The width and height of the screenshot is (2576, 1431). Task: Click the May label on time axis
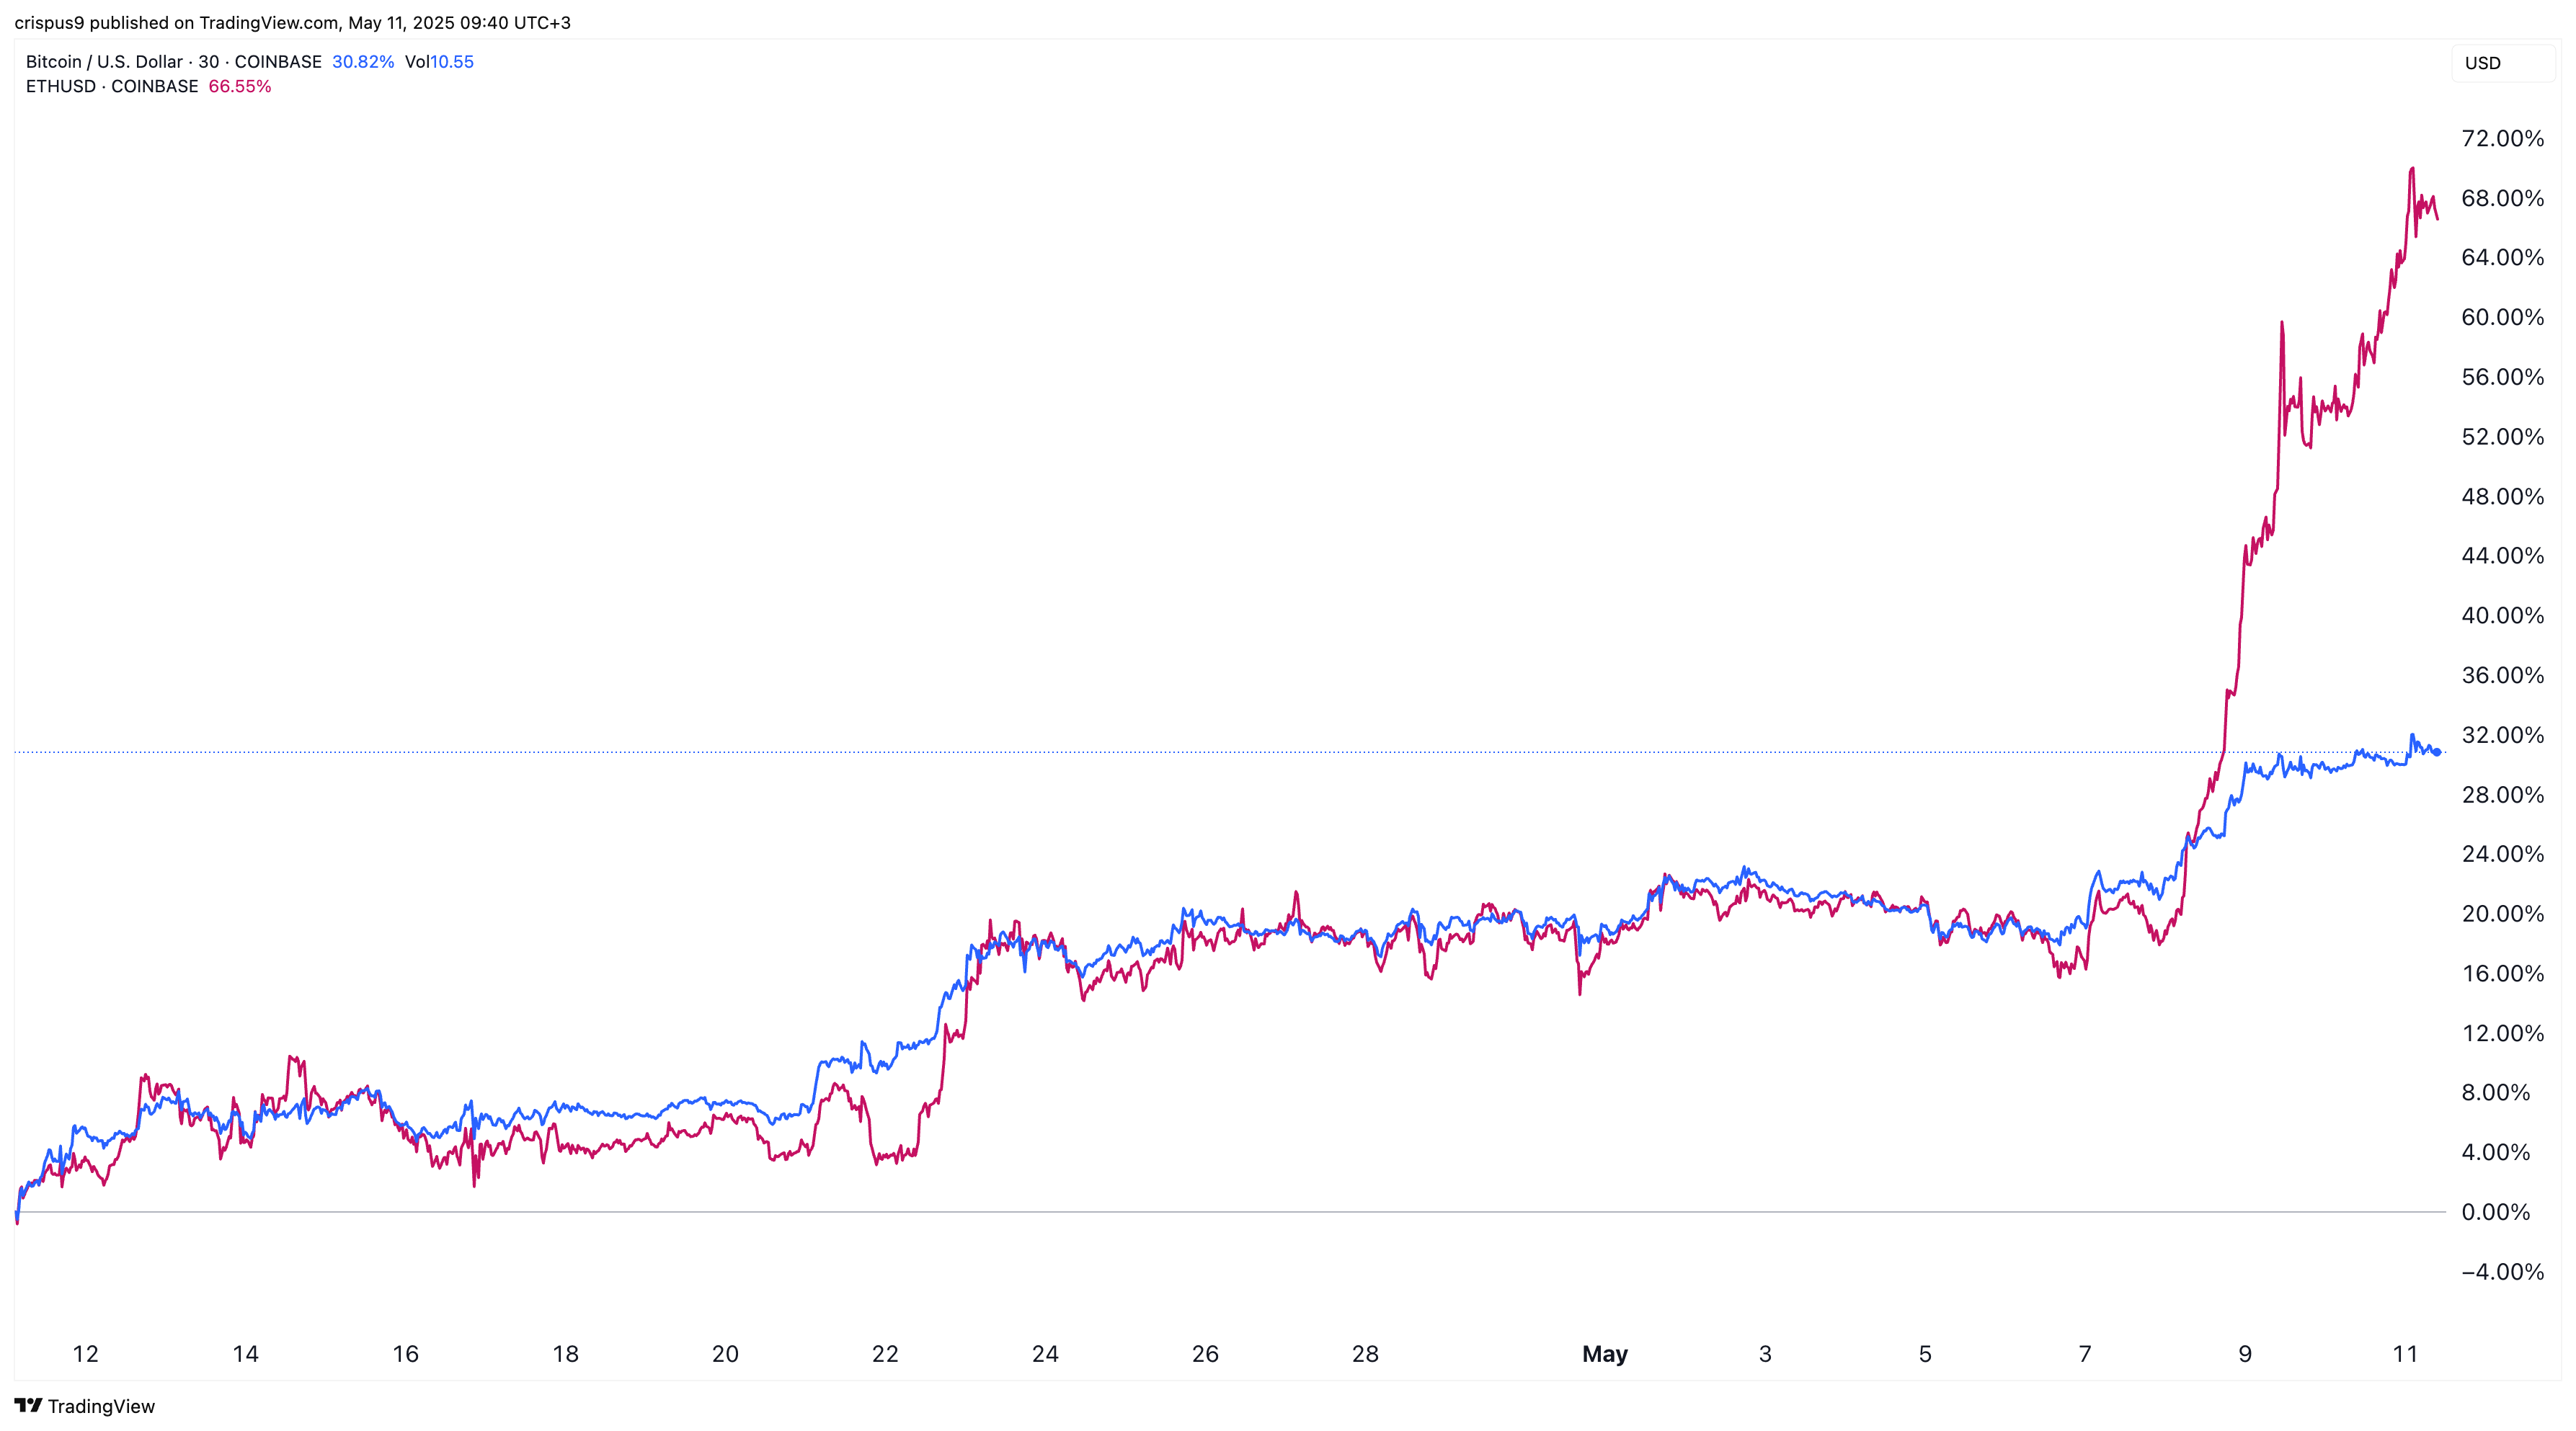[1604, 1354]
